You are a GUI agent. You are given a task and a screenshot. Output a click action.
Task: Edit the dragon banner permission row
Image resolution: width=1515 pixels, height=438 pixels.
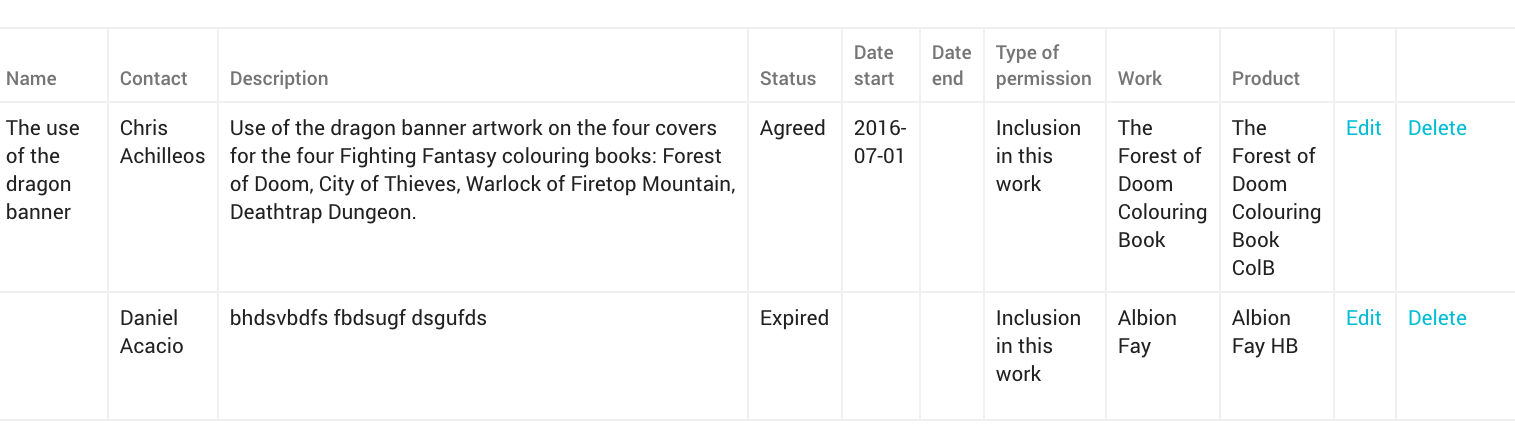pos(1363,128)
